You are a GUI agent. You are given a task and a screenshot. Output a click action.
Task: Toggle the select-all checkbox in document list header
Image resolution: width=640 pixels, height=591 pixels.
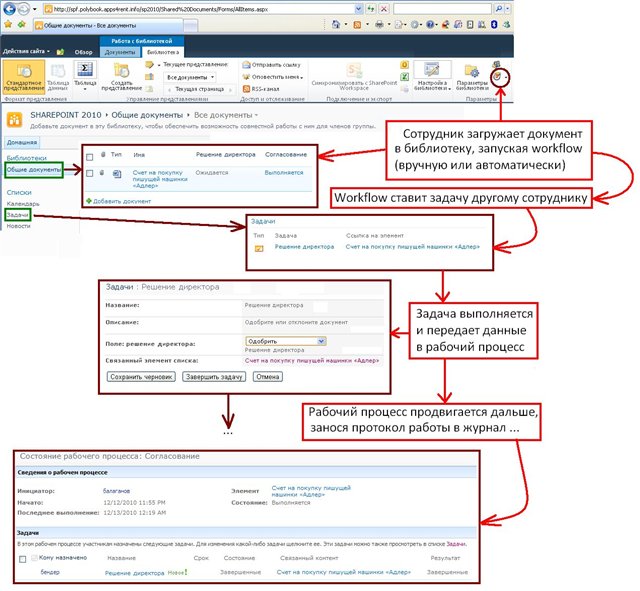tap(88, 155)
